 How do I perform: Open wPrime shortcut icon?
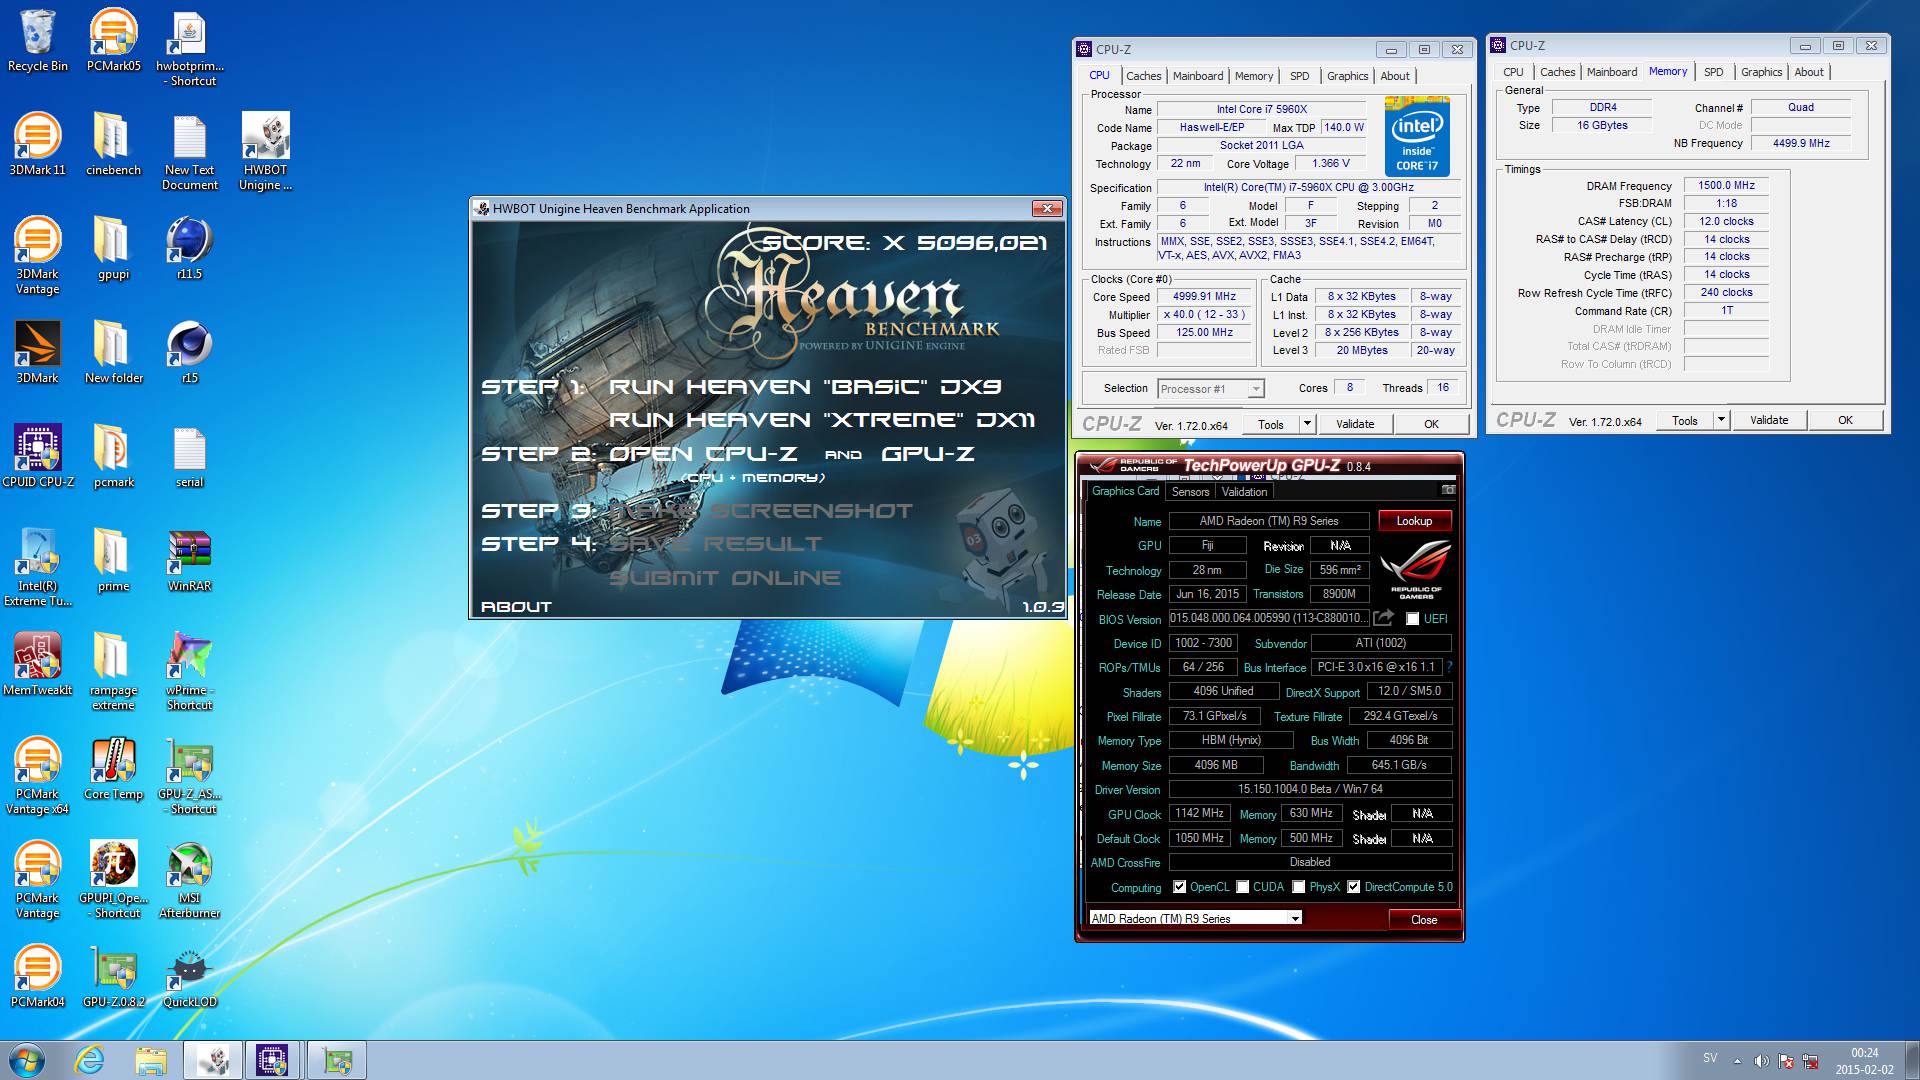click(189, 671)
